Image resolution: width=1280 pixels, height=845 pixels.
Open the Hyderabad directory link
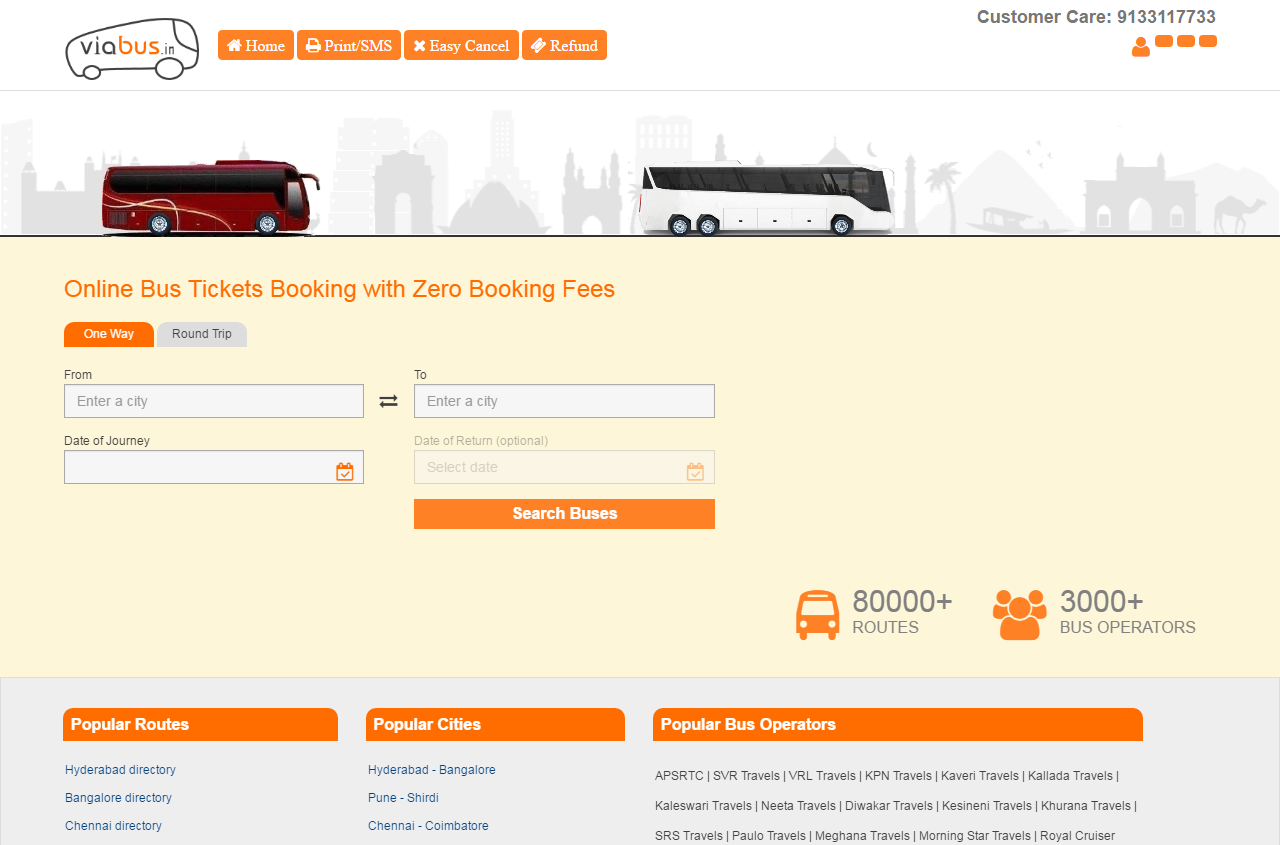(120, 770)
